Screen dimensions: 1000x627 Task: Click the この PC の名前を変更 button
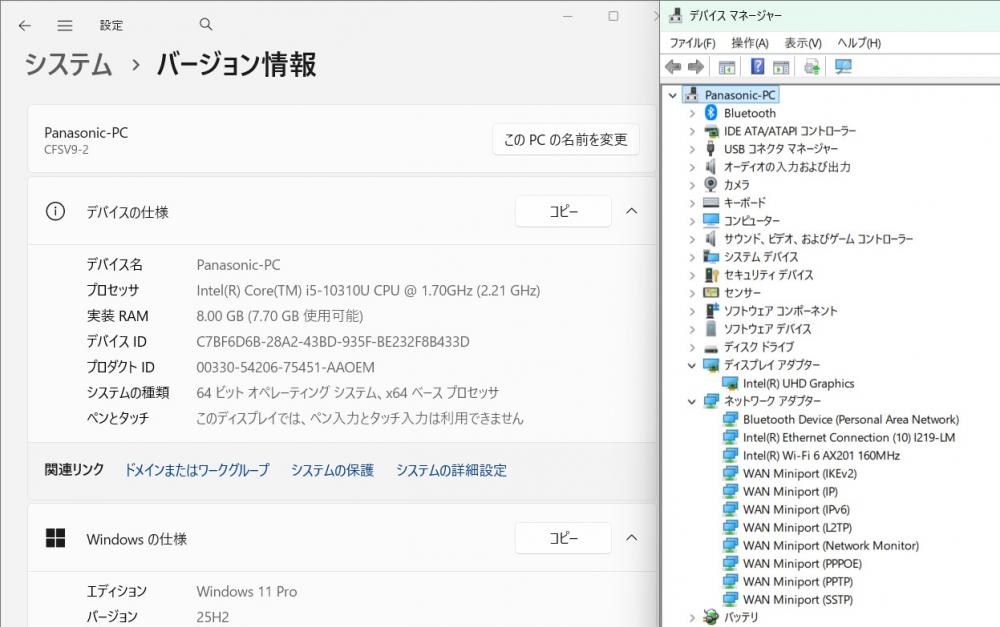[565, 140]
